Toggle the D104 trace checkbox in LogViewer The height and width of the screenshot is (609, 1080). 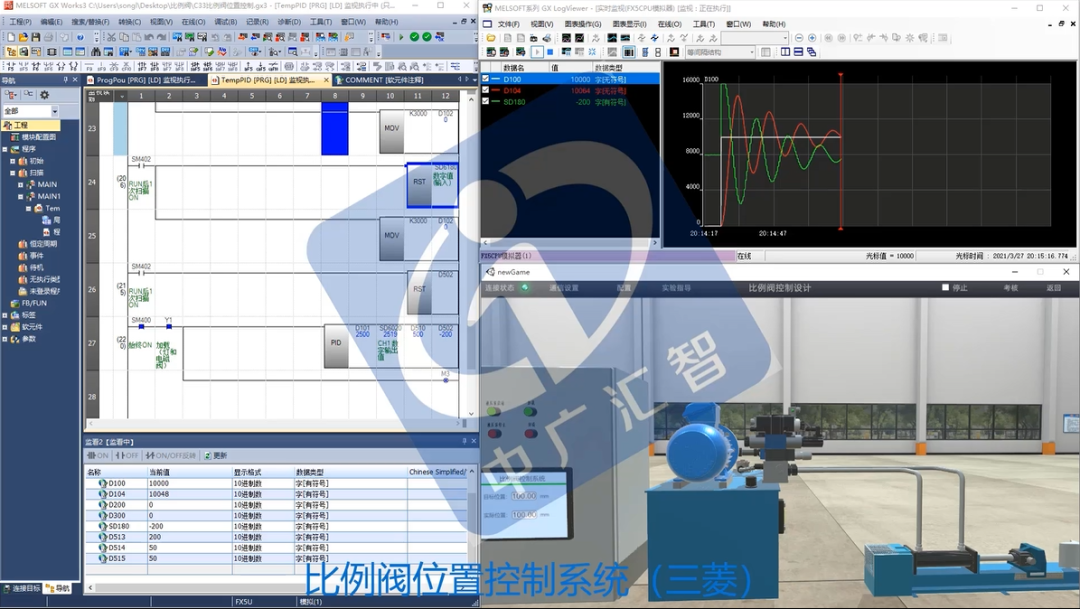click(486, 90)
